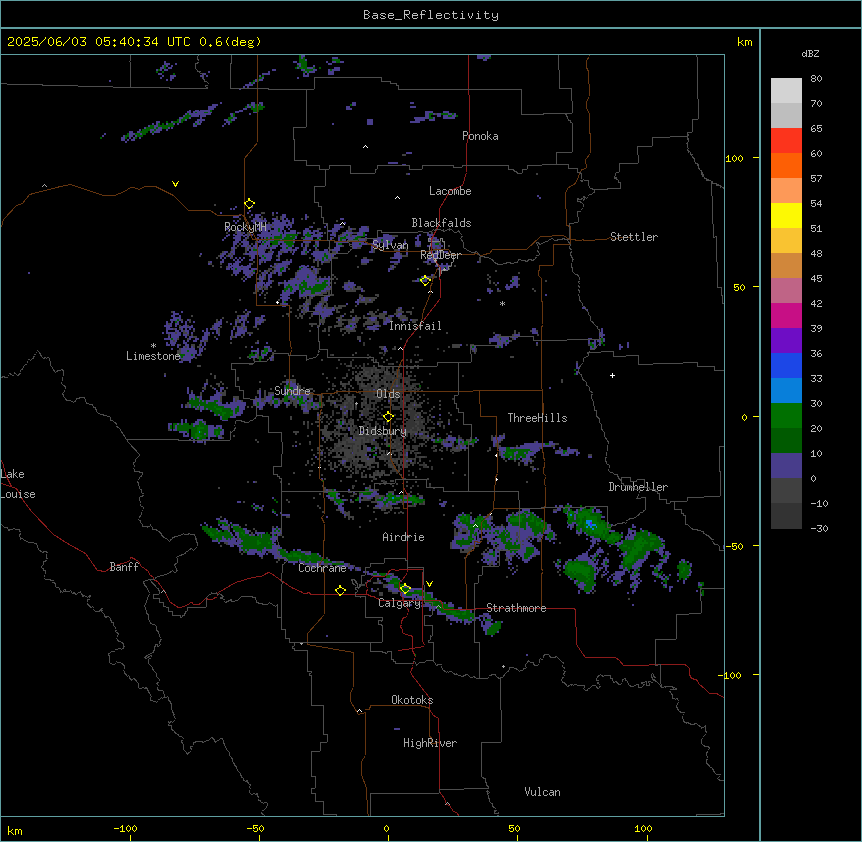Image resolution: width=862 pixels, height=842 pixels.
Task: Click the Drumheller label
Action: [x=638, y=487]
